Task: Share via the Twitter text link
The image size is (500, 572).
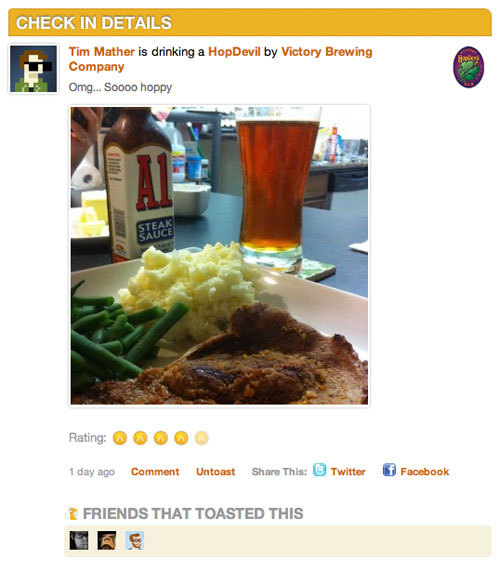Action: pos(348,472)
